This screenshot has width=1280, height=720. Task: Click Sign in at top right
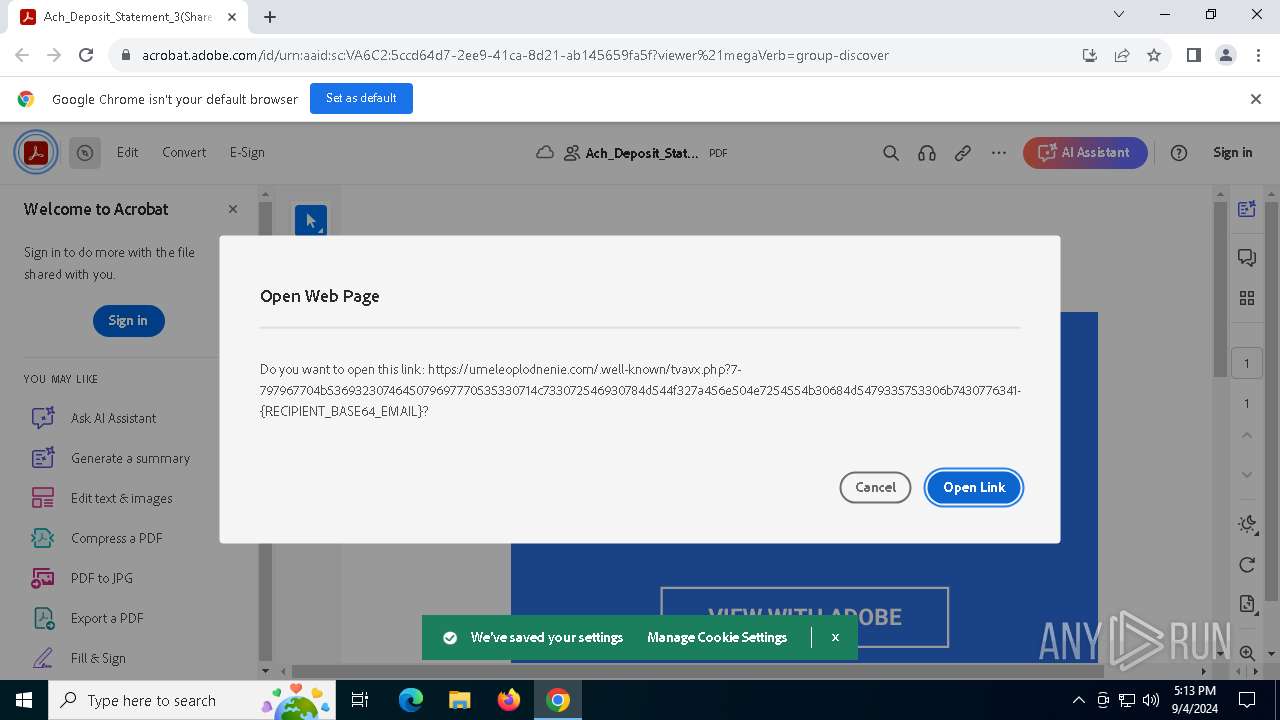coord(1232,152)
